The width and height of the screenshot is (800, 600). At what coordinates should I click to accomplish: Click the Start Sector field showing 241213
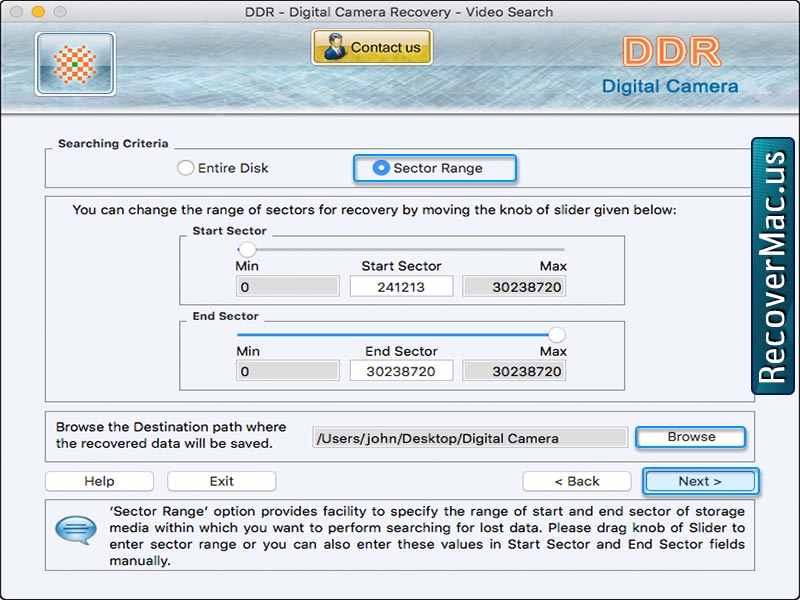[x=401, y=286]
